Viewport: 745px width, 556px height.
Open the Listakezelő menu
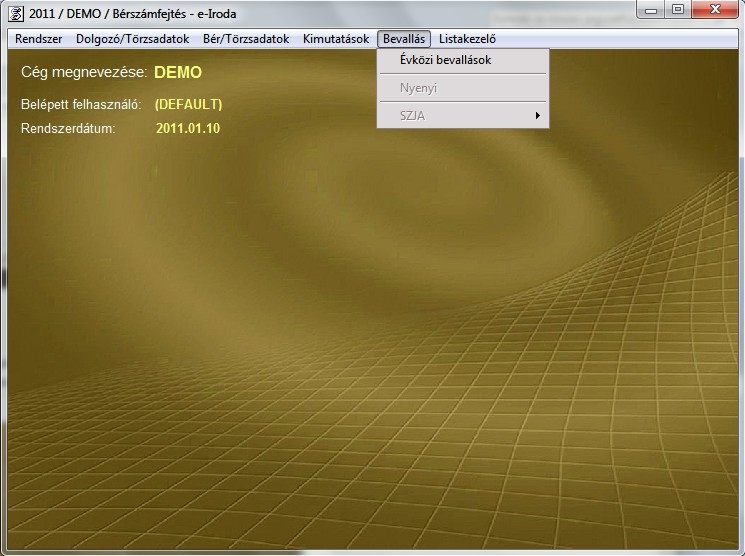[x=467, y=39]
